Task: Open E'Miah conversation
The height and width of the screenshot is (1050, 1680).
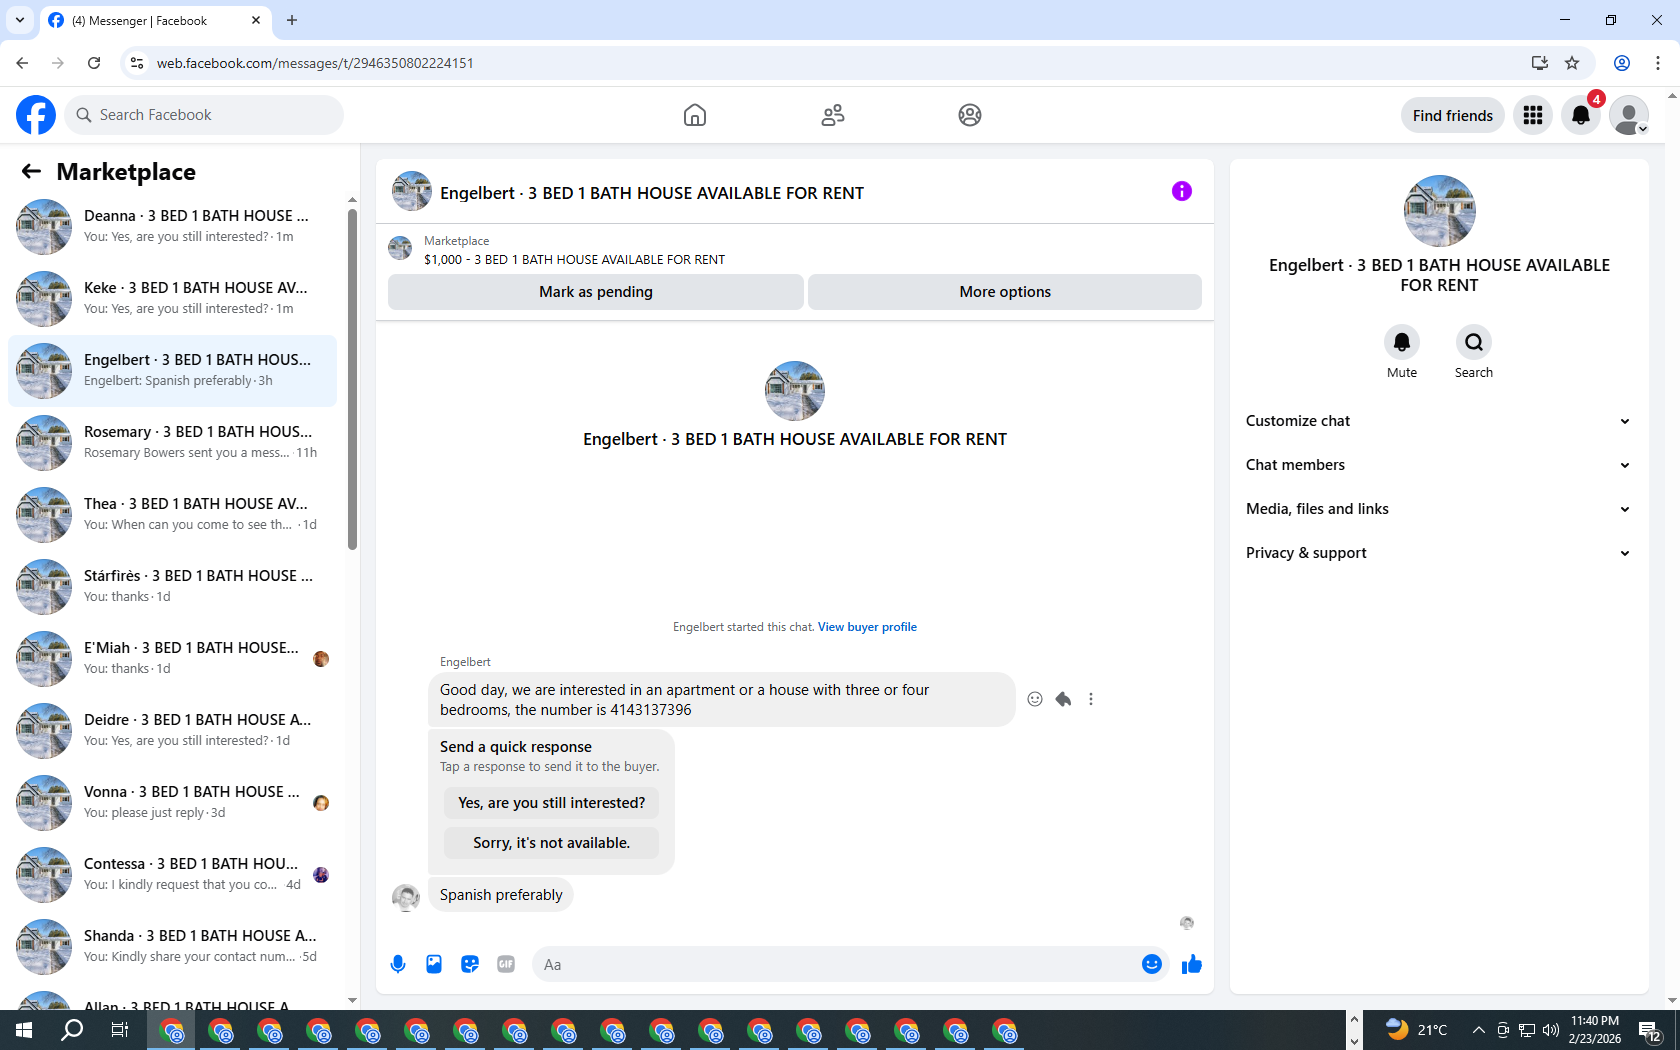Action: click(x=172, y=659)
